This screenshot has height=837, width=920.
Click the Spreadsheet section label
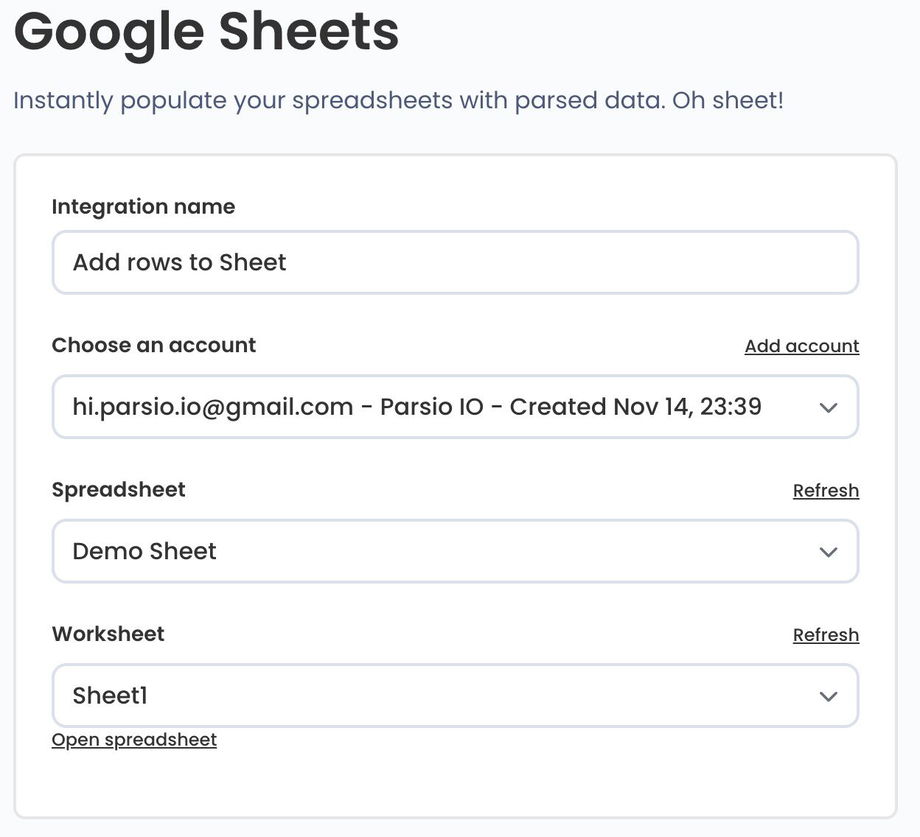118,489
